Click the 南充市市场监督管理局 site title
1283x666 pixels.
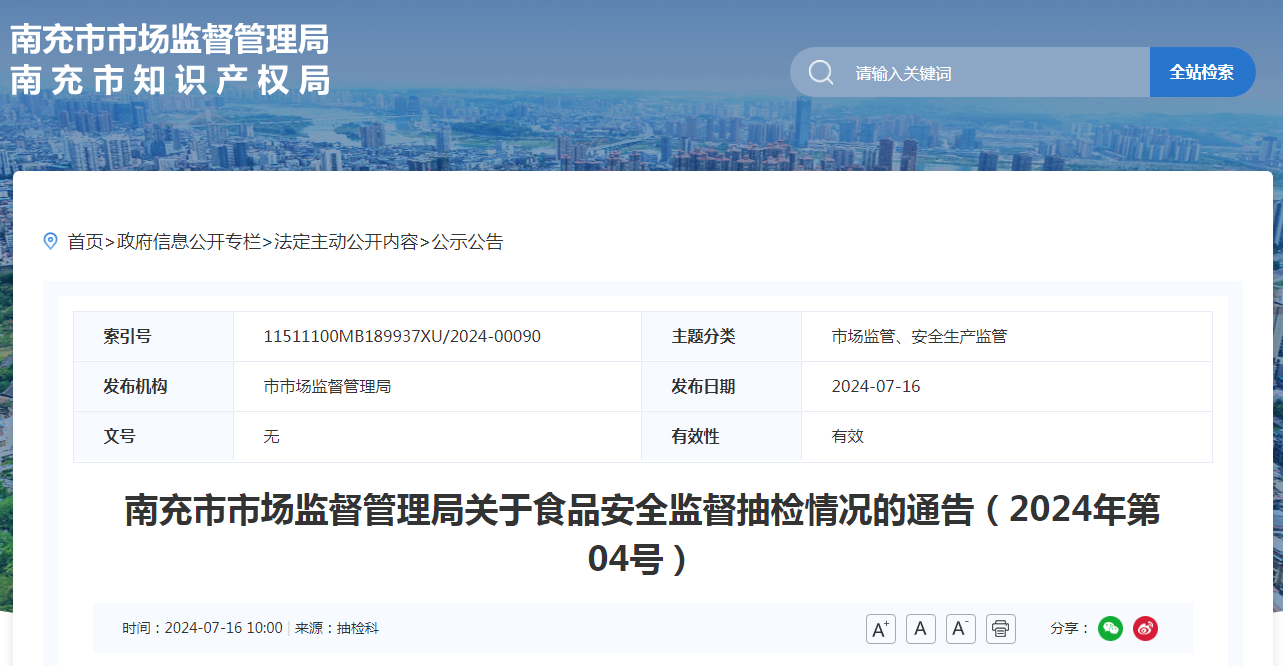[170, 40]
